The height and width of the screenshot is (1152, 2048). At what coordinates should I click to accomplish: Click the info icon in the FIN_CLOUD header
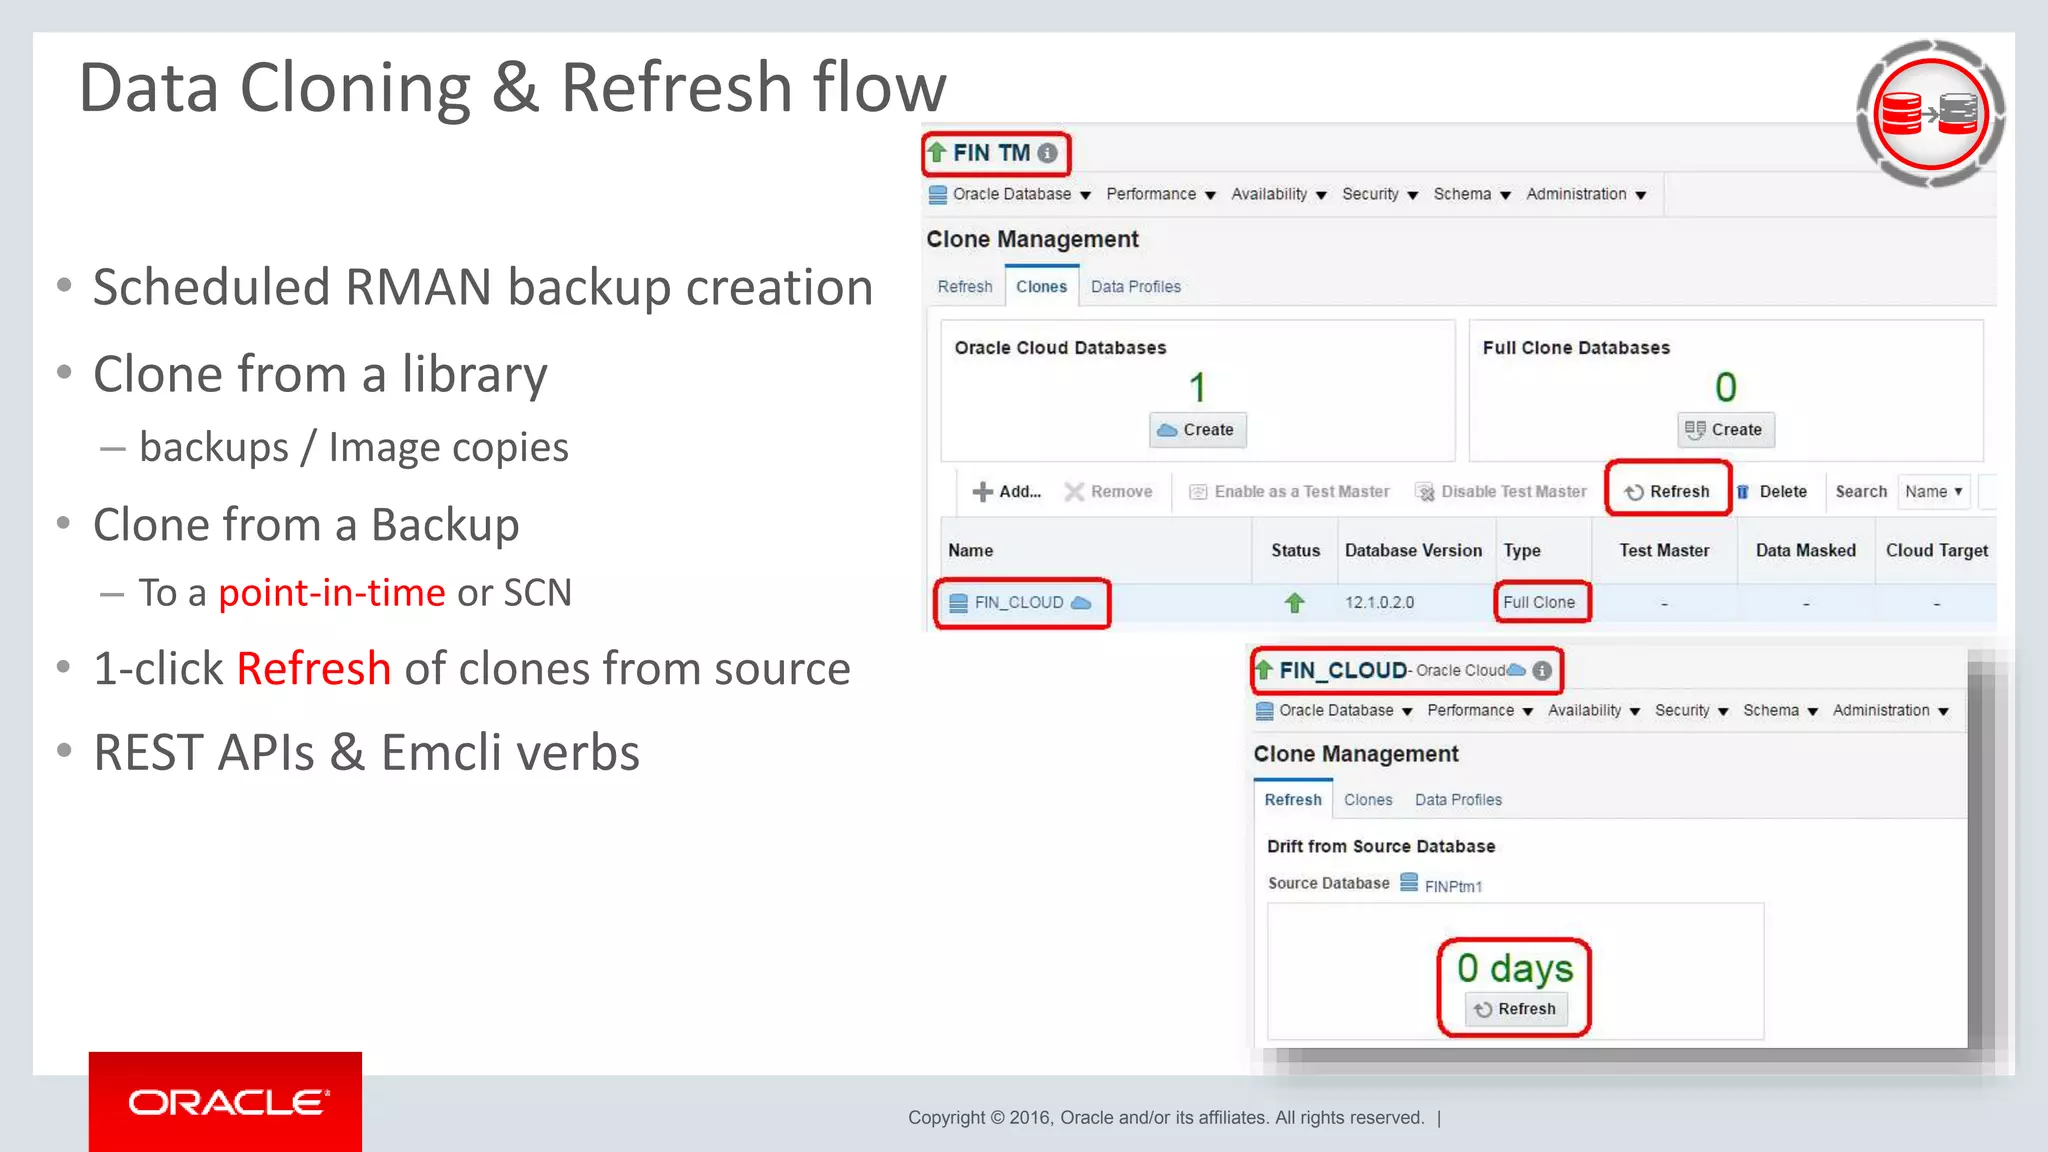tap(1542, 670)
